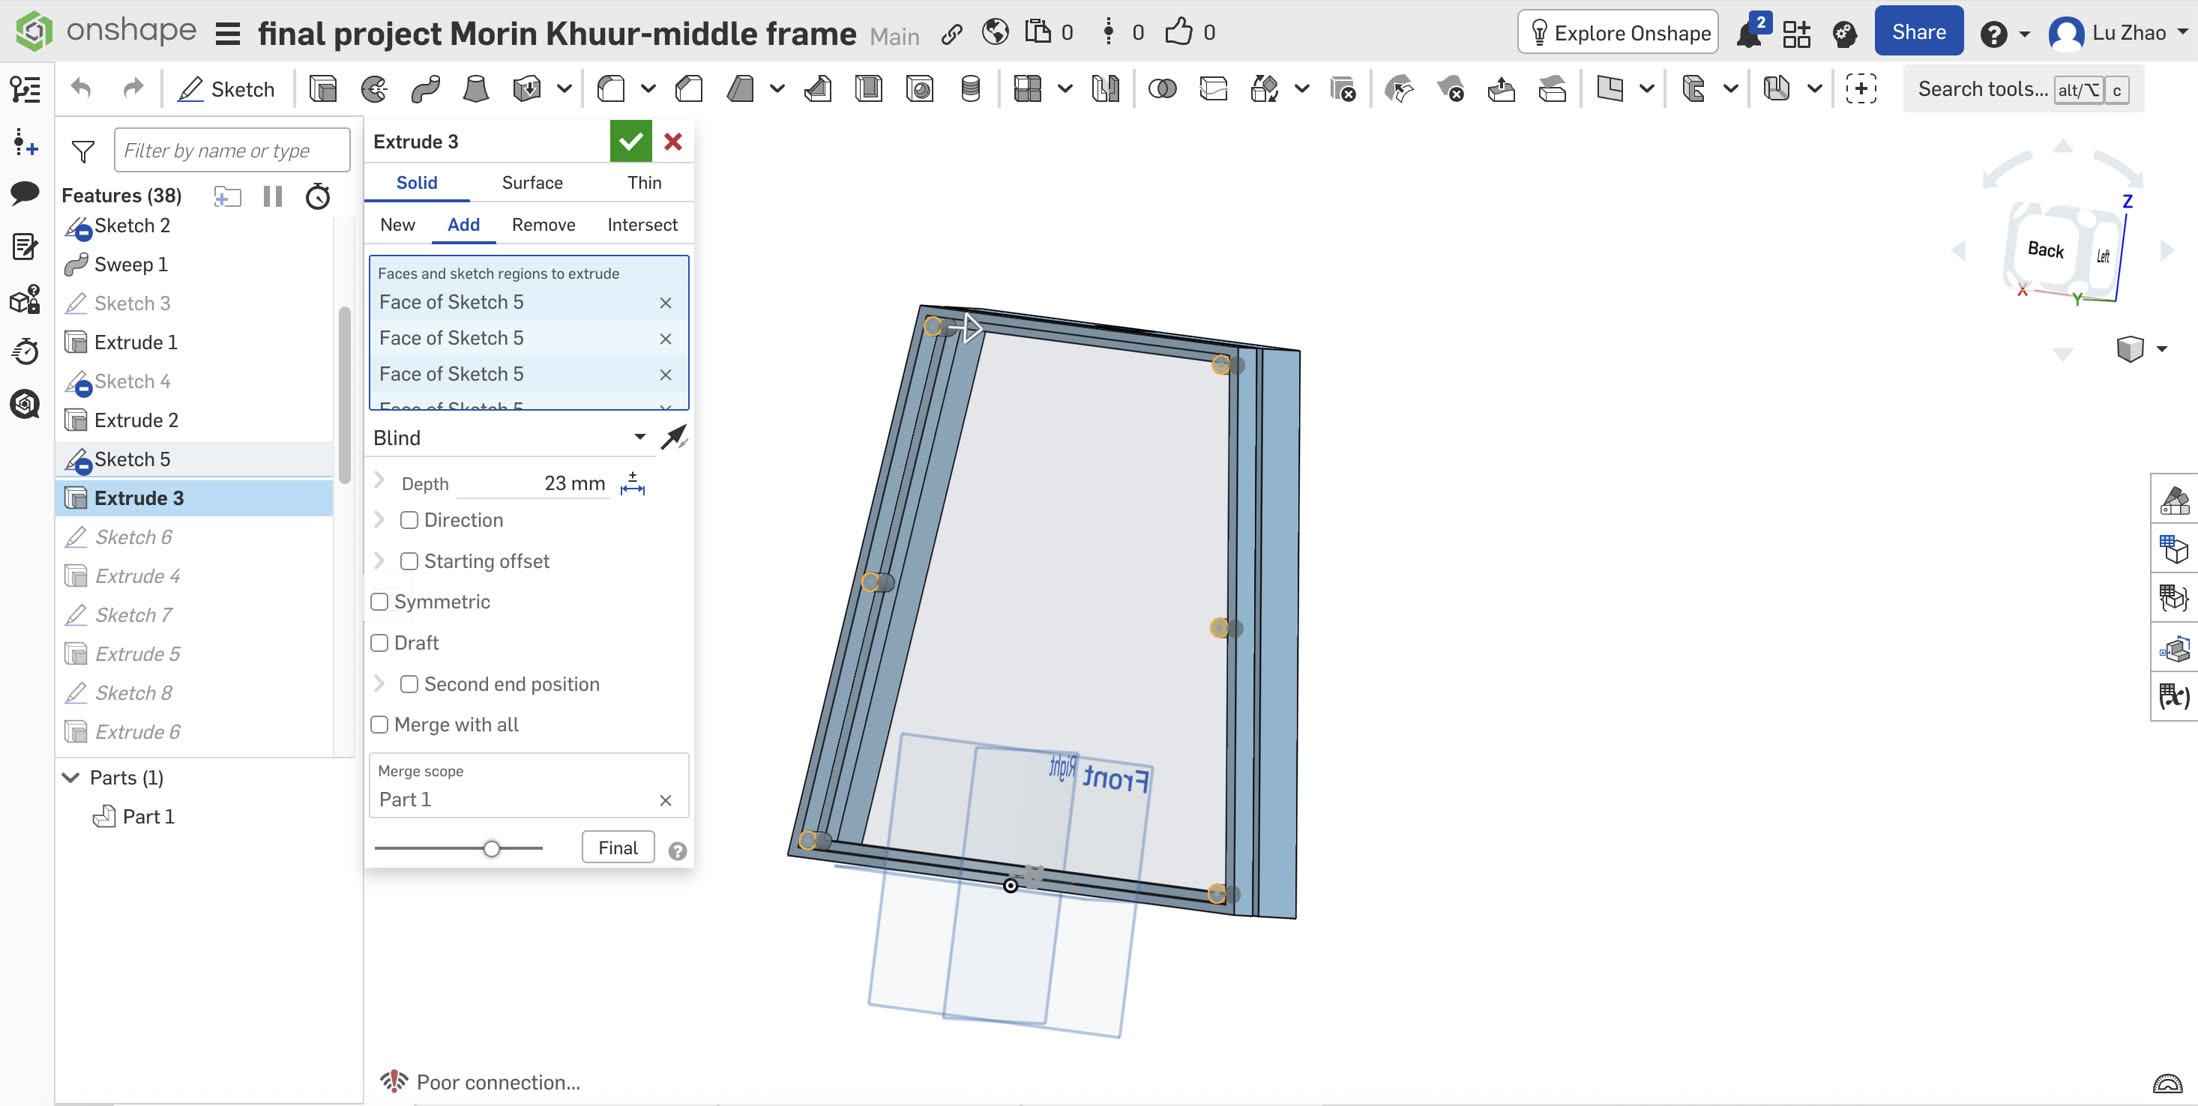This screenshot has height=1106, width=2198.
Task: Open the help menu dropdown
Action: click(x=2005, y=34)
